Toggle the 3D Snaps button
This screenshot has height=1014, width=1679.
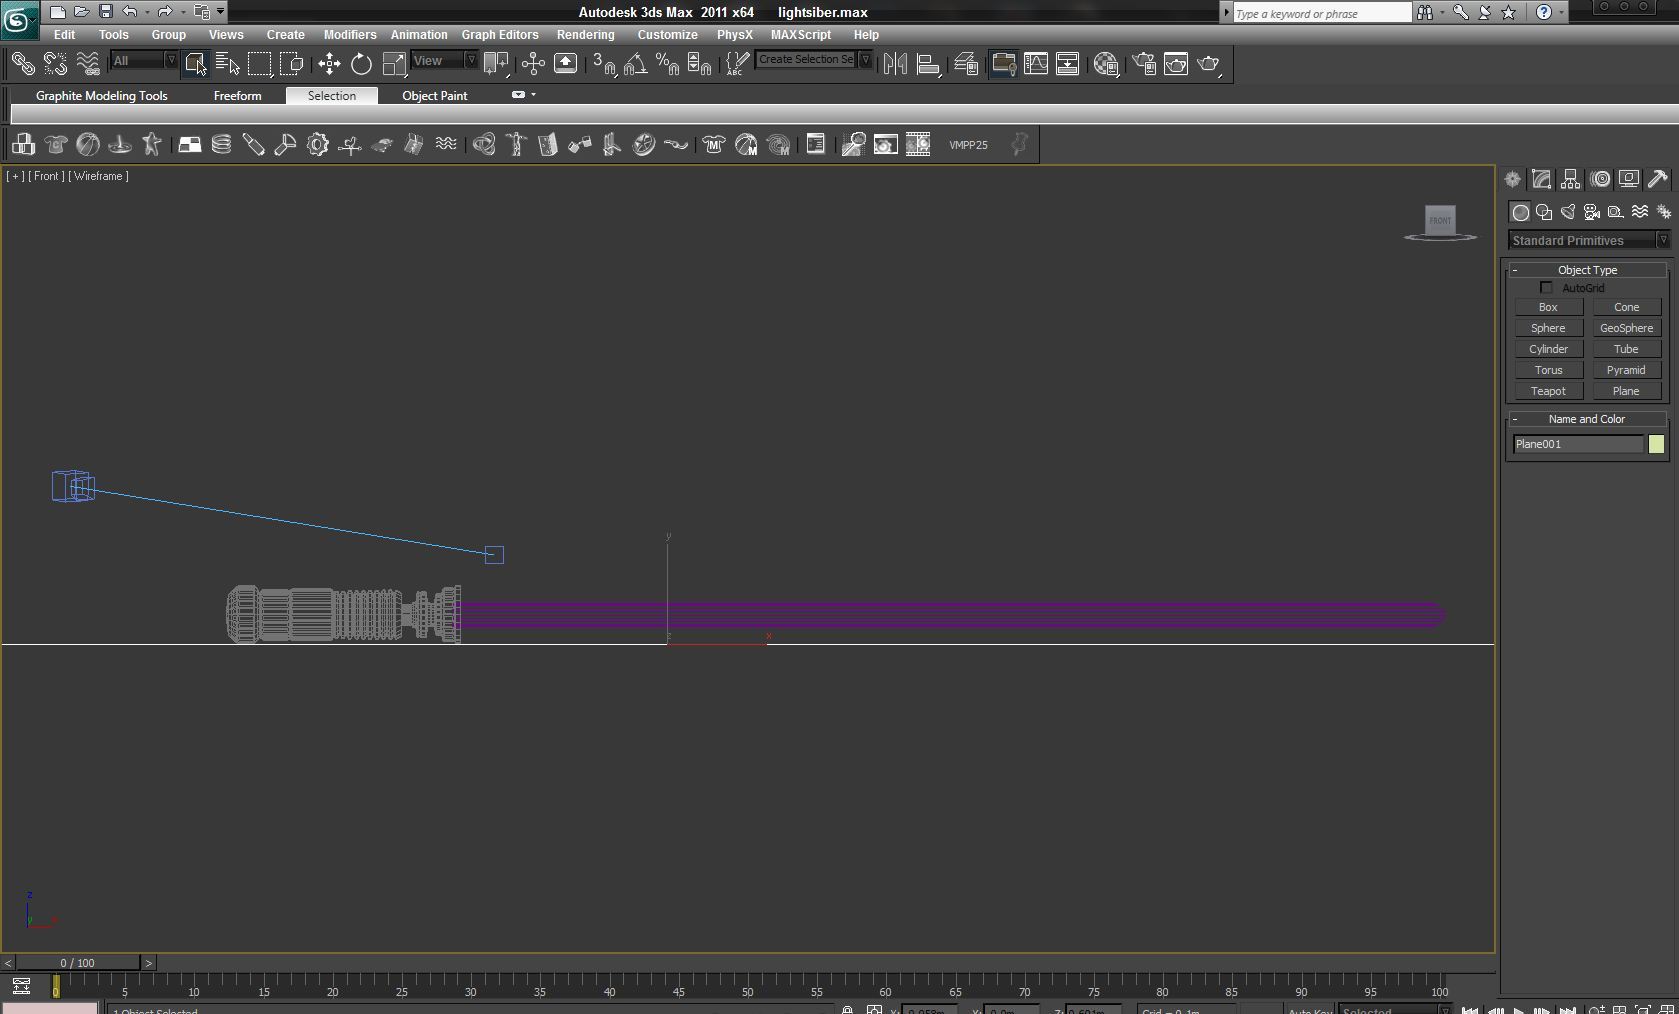pos(603,64)
